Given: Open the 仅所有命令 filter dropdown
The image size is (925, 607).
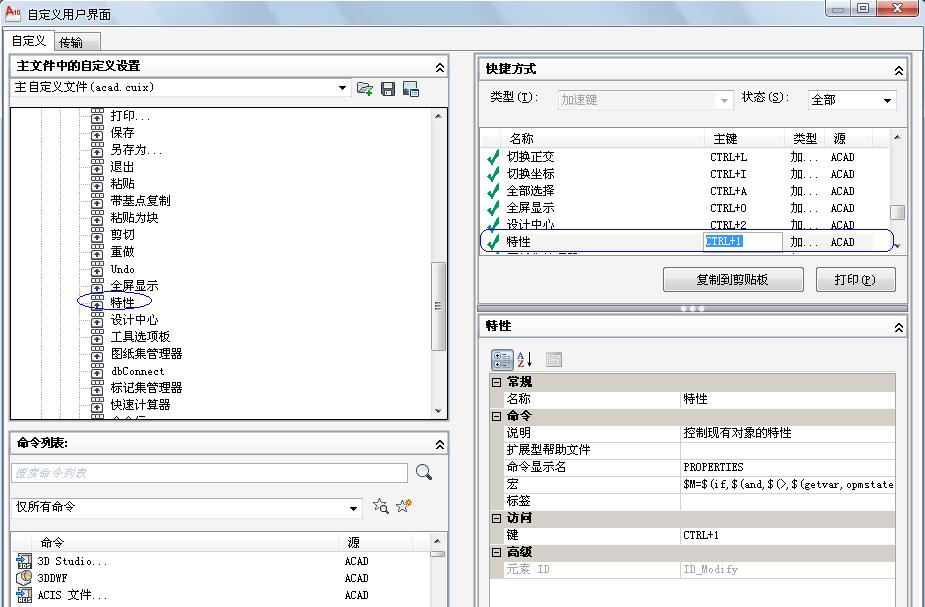Looking at the screenshot, I should 353,508.
